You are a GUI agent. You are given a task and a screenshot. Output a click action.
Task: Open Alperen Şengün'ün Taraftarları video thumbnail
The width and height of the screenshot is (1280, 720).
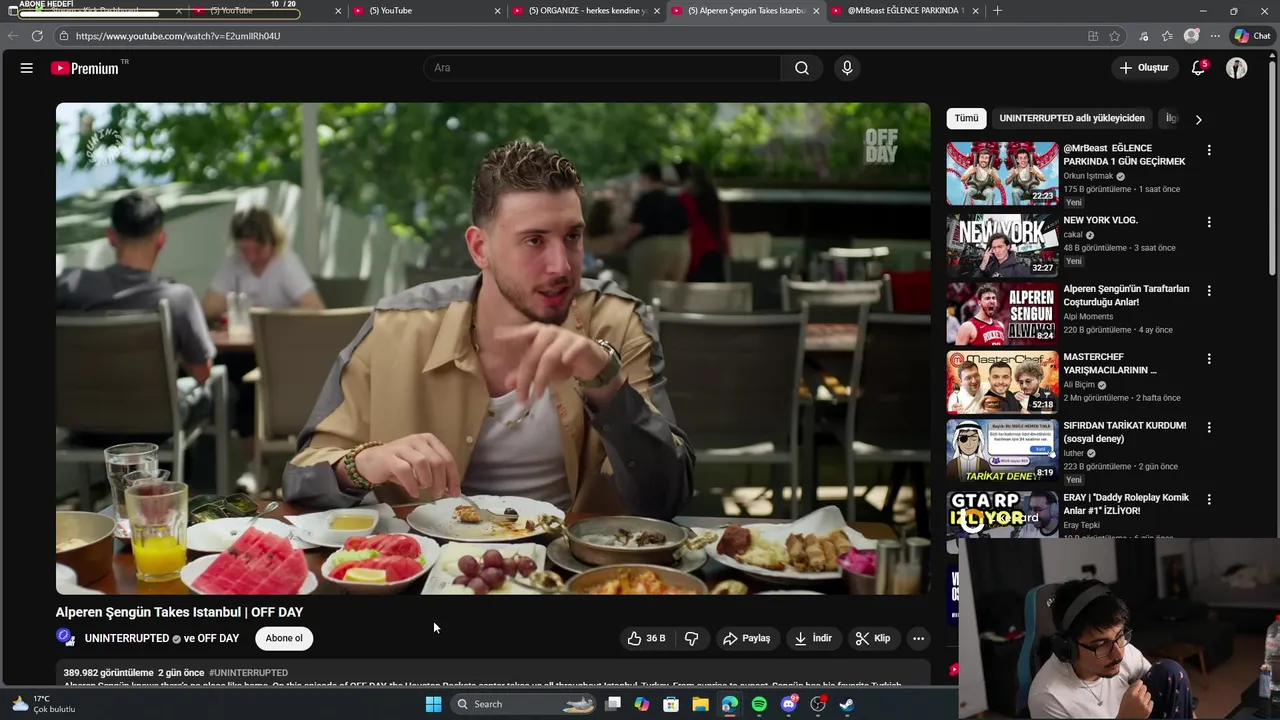[x=1002, y=313]
